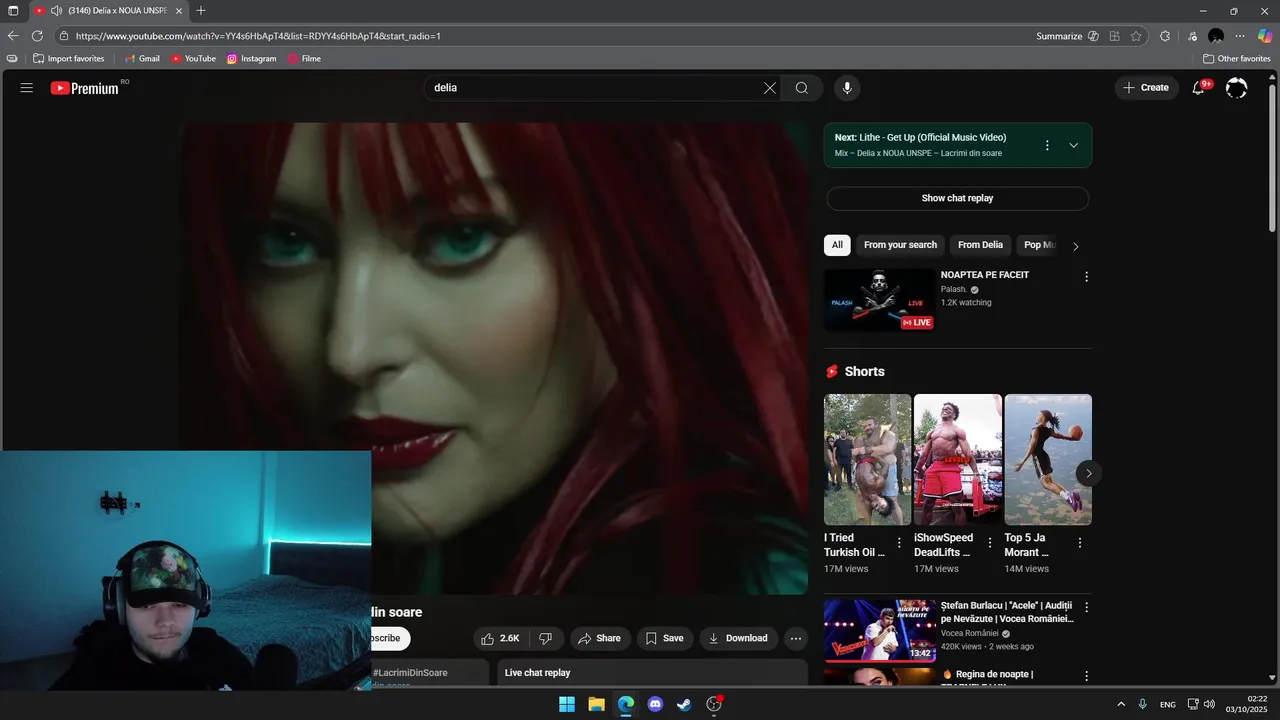Image resolution: width=1280 pixels, height=720 pixels.
Task: Click #LacrimiDinSoare hashtag
Action: [x=410, y=673]
